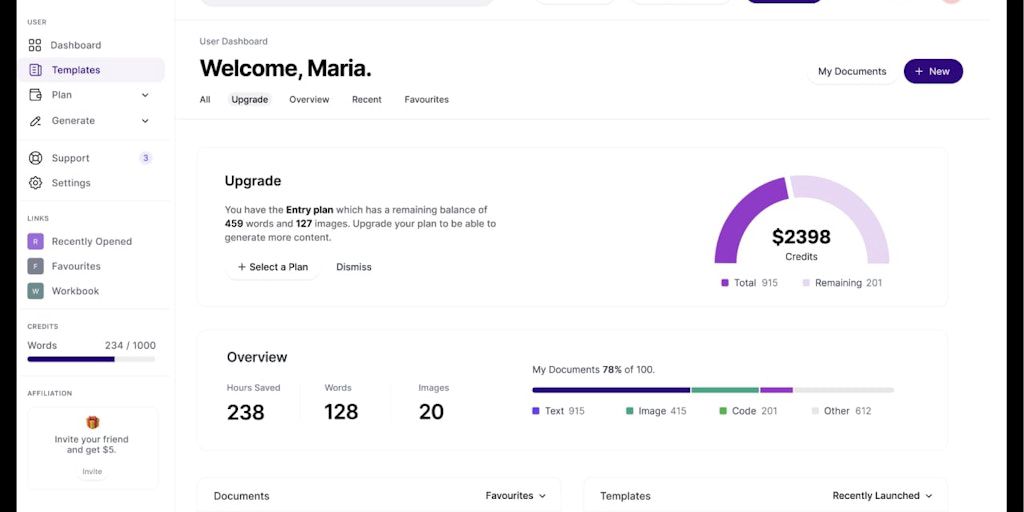
Task: Dismiss the upgrade notice
Action: tap(354, 267)
